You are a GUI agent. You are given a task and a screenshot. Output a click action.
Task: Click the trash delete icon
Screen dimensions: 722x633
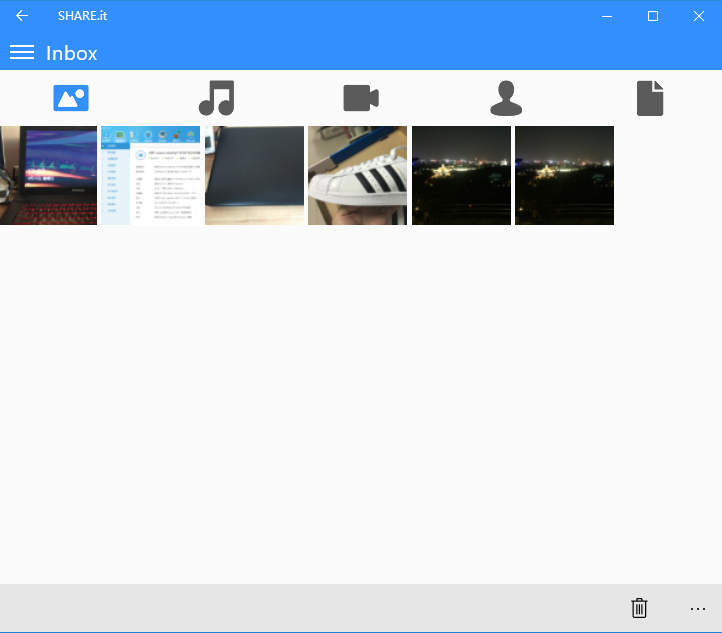639,608
